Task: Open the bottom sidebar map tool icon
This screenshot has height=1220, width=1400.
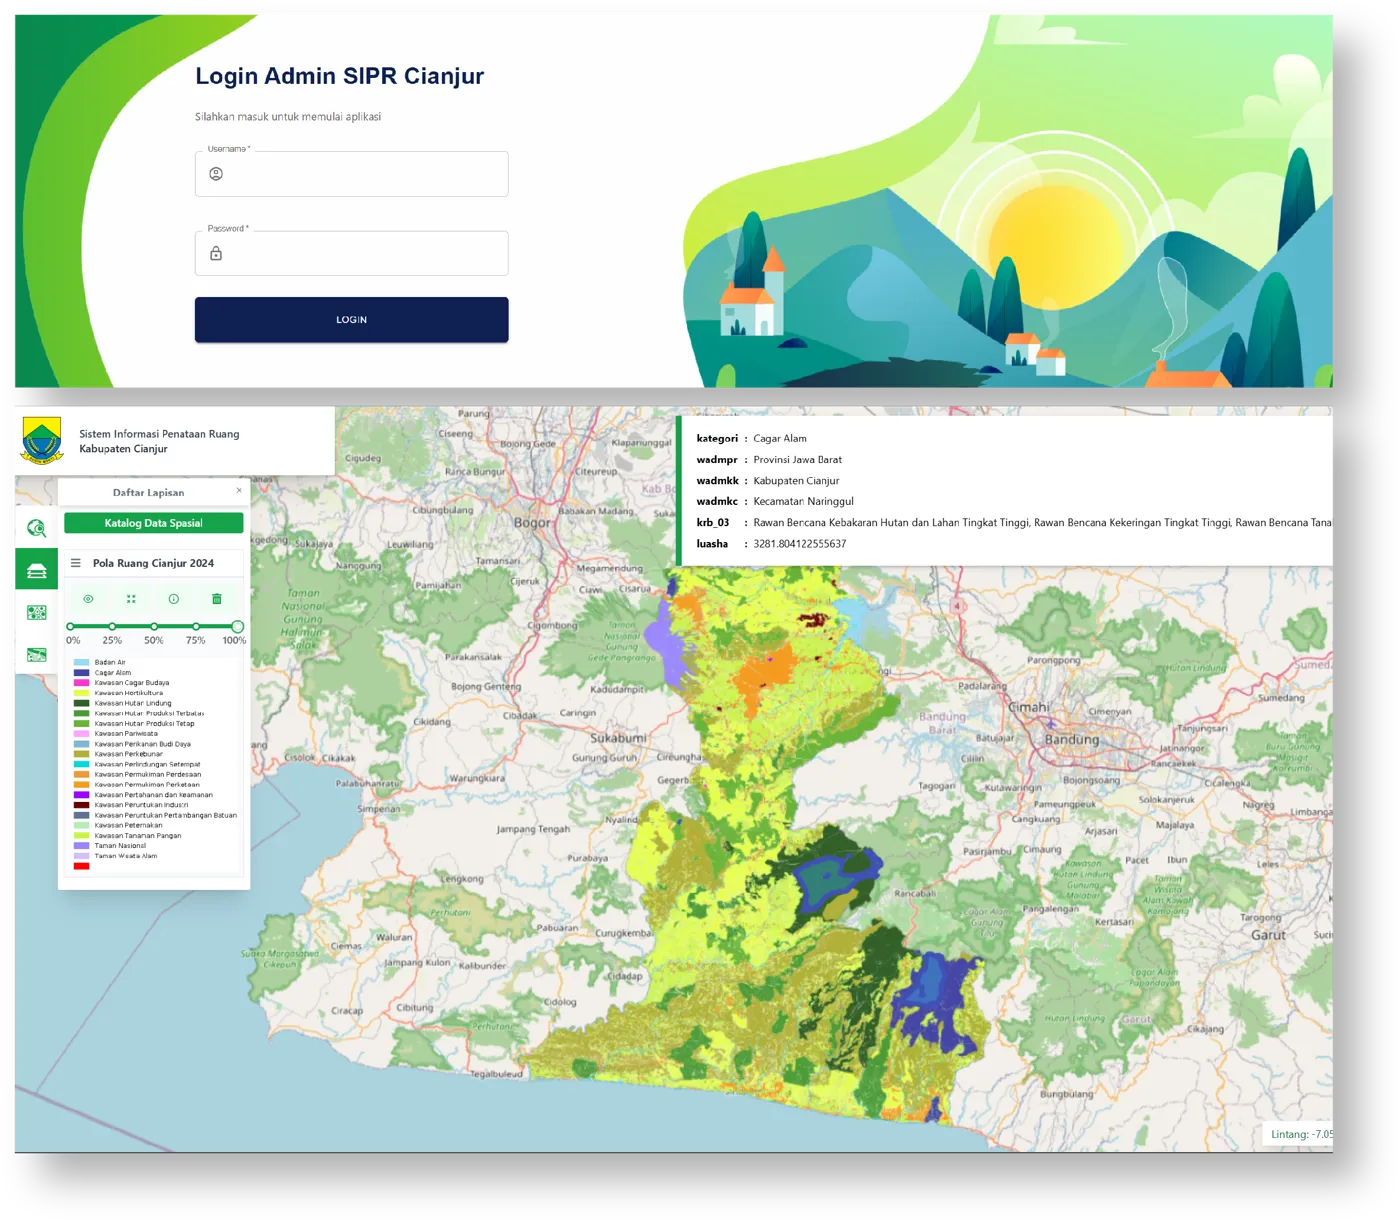Action: 36,655
